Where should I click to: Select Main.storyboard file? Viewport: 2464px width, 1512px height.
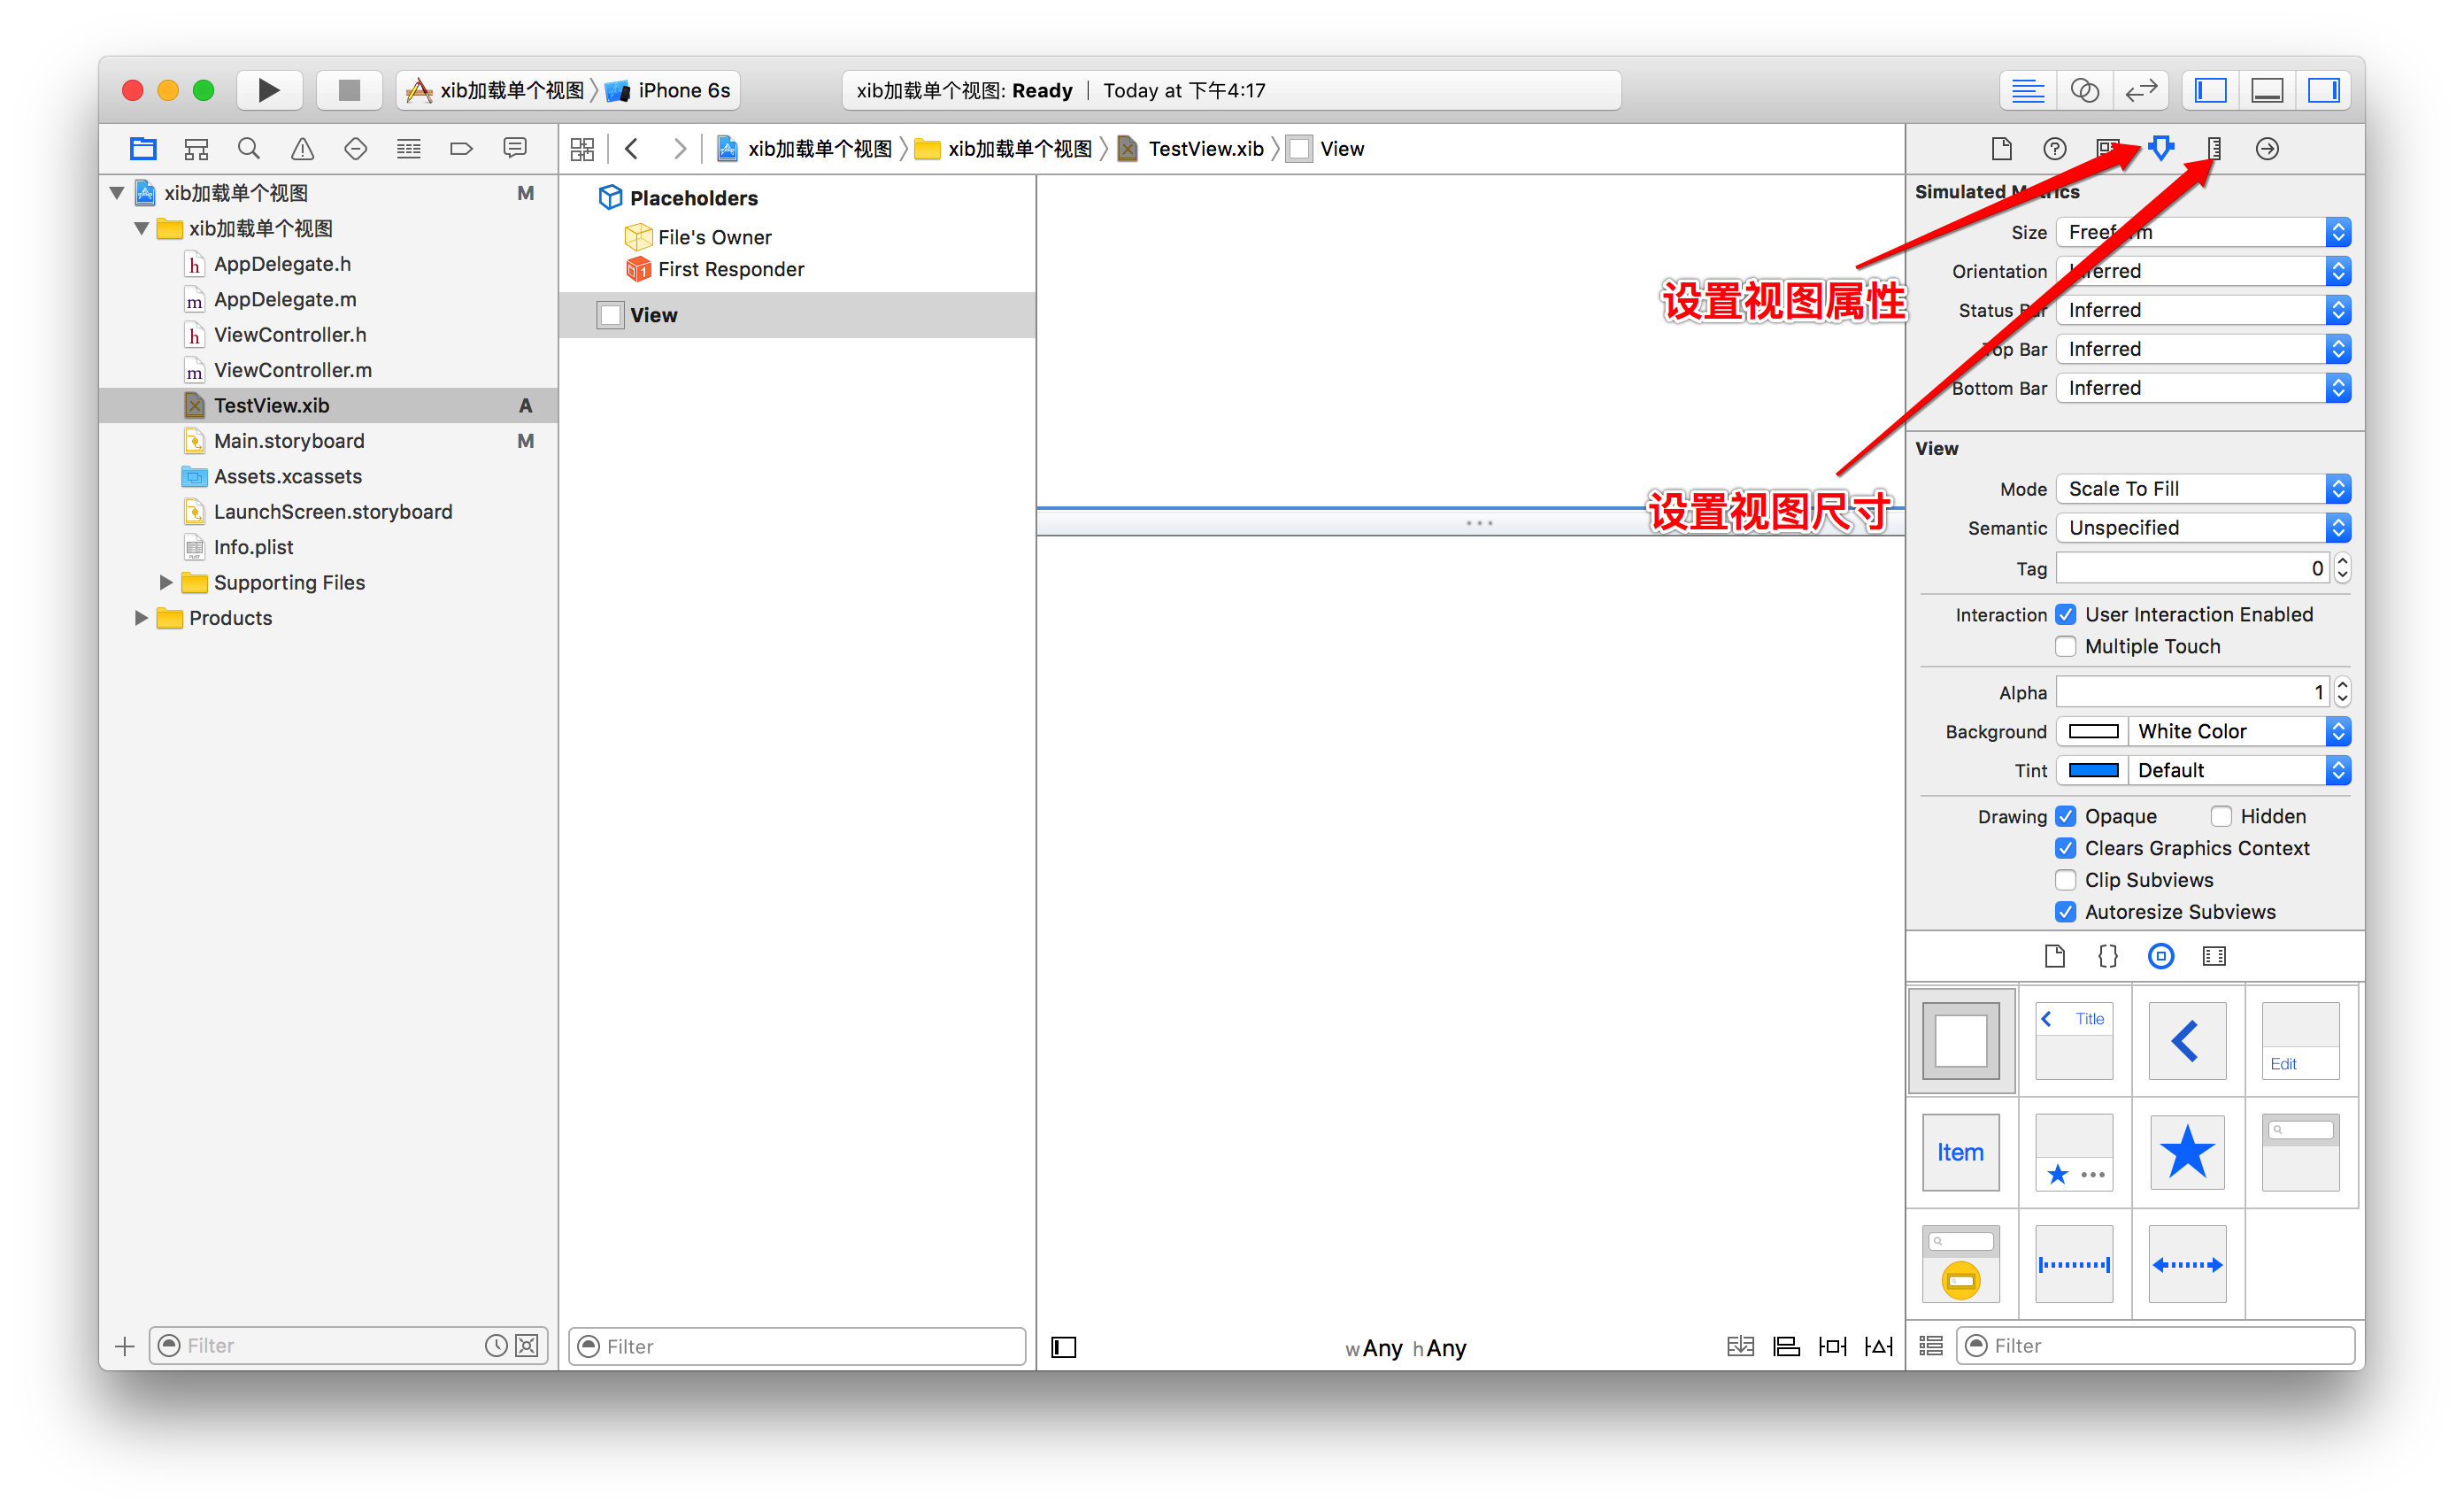point(289,441)
